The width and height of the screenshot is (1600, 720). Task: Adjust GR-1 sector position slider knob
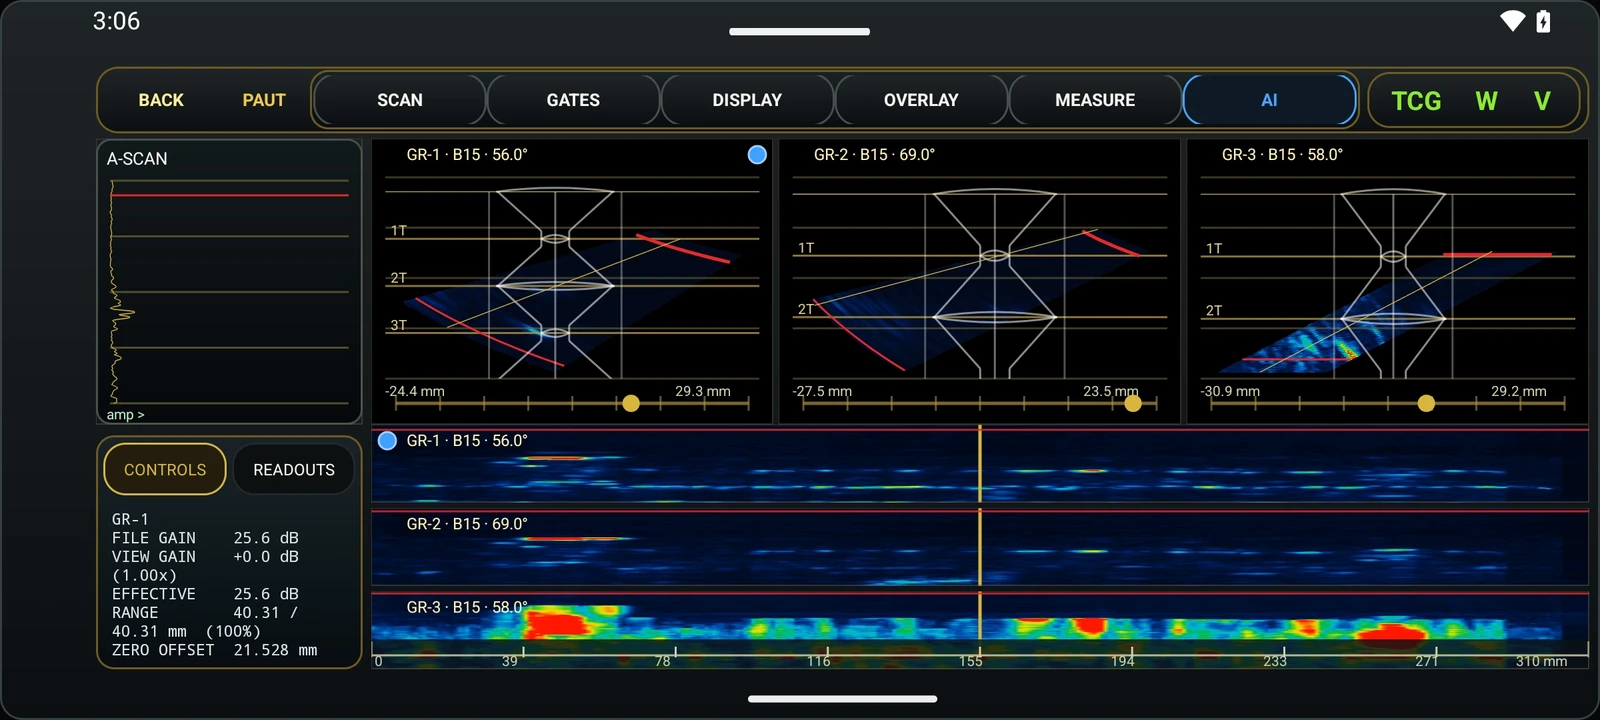[631, 403]
